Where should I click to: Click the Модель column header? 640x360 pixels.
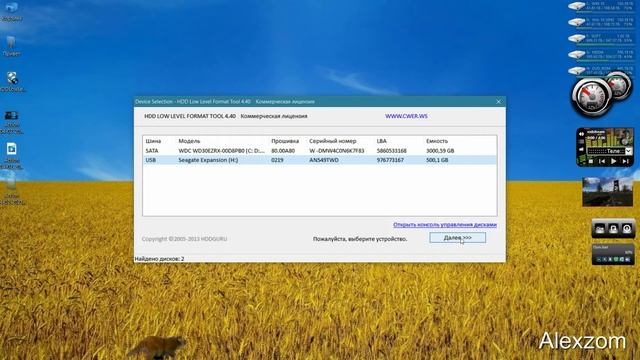[x=189, y=141]
